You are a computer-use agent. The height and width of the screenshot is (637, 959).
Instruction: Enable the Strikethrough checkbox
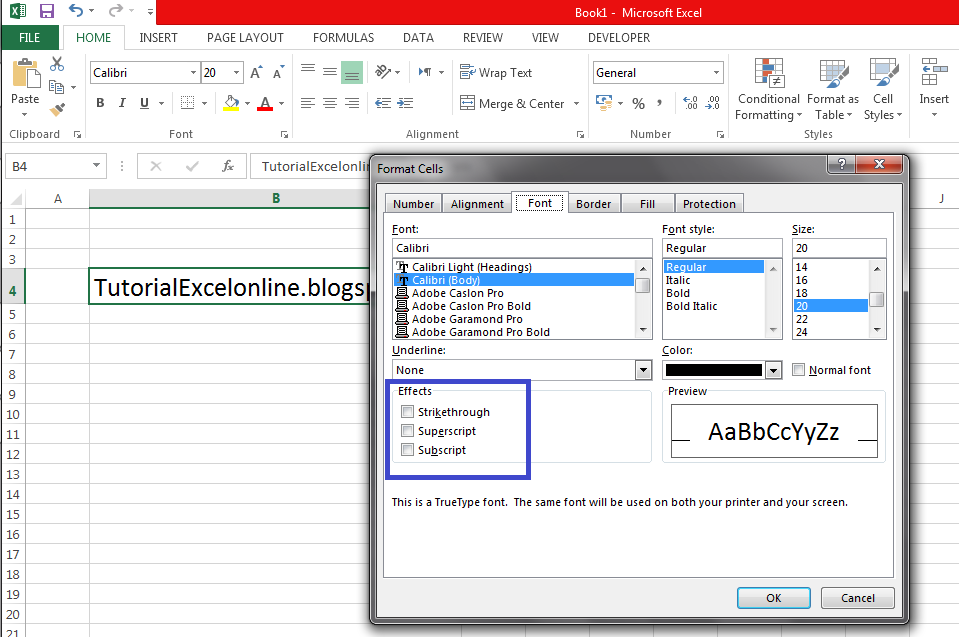tap(407, 411)
